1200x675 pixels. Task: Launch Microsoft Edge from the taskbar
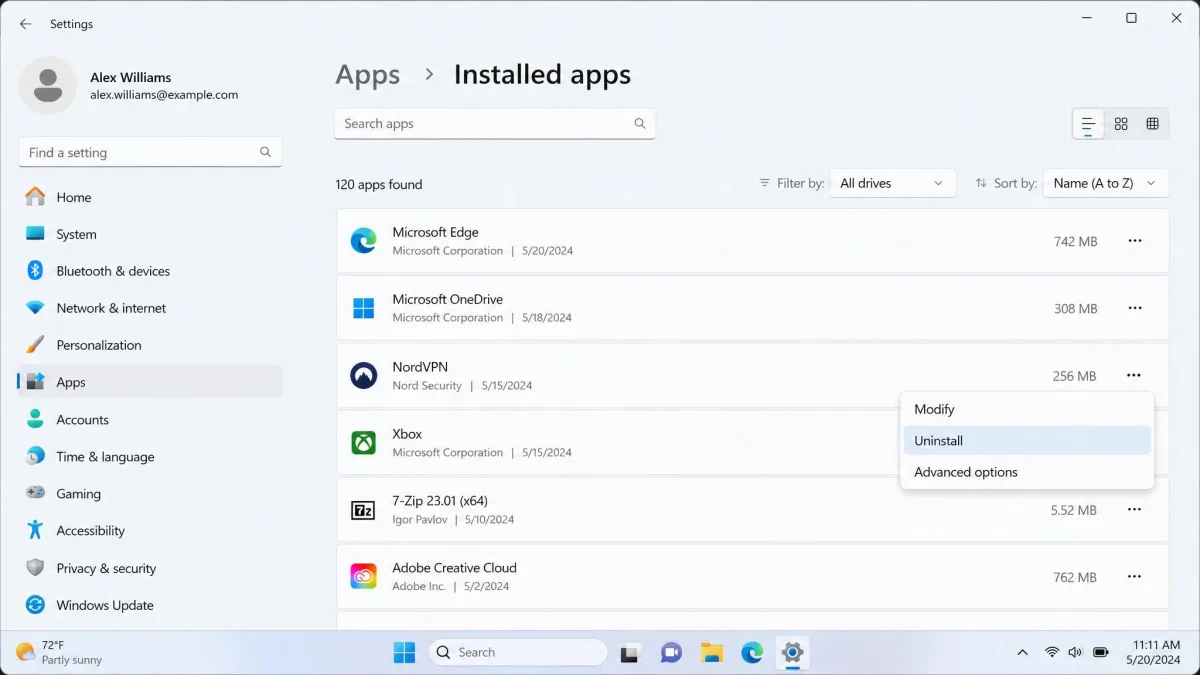pos(752,653)
